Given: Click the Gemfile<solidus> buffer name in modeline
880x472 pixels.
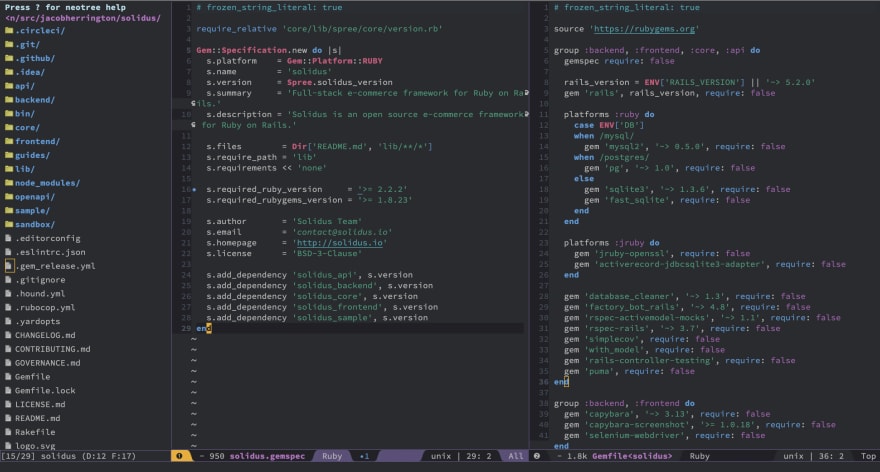Looking at the screenshot, I should (632, 456).
